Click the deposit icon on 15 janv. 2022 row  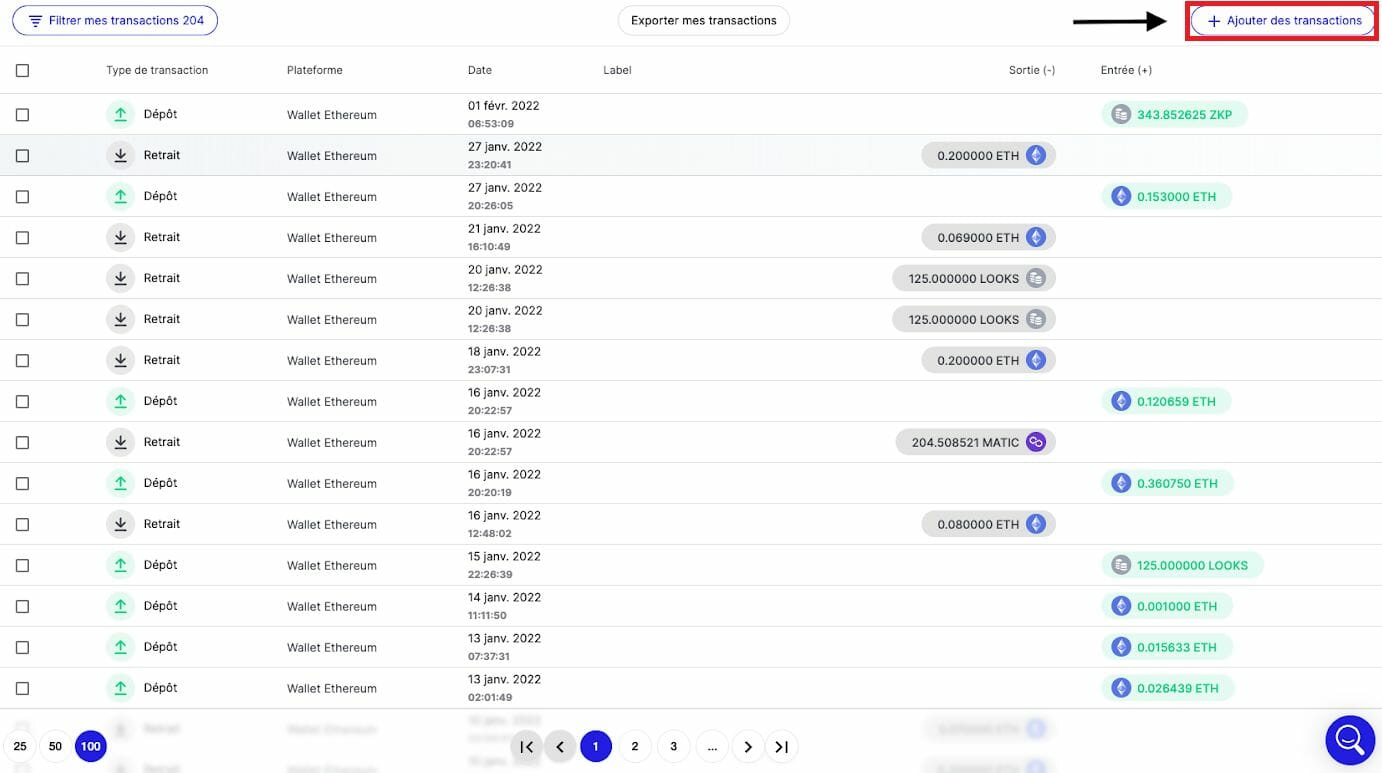click(120, 565)
